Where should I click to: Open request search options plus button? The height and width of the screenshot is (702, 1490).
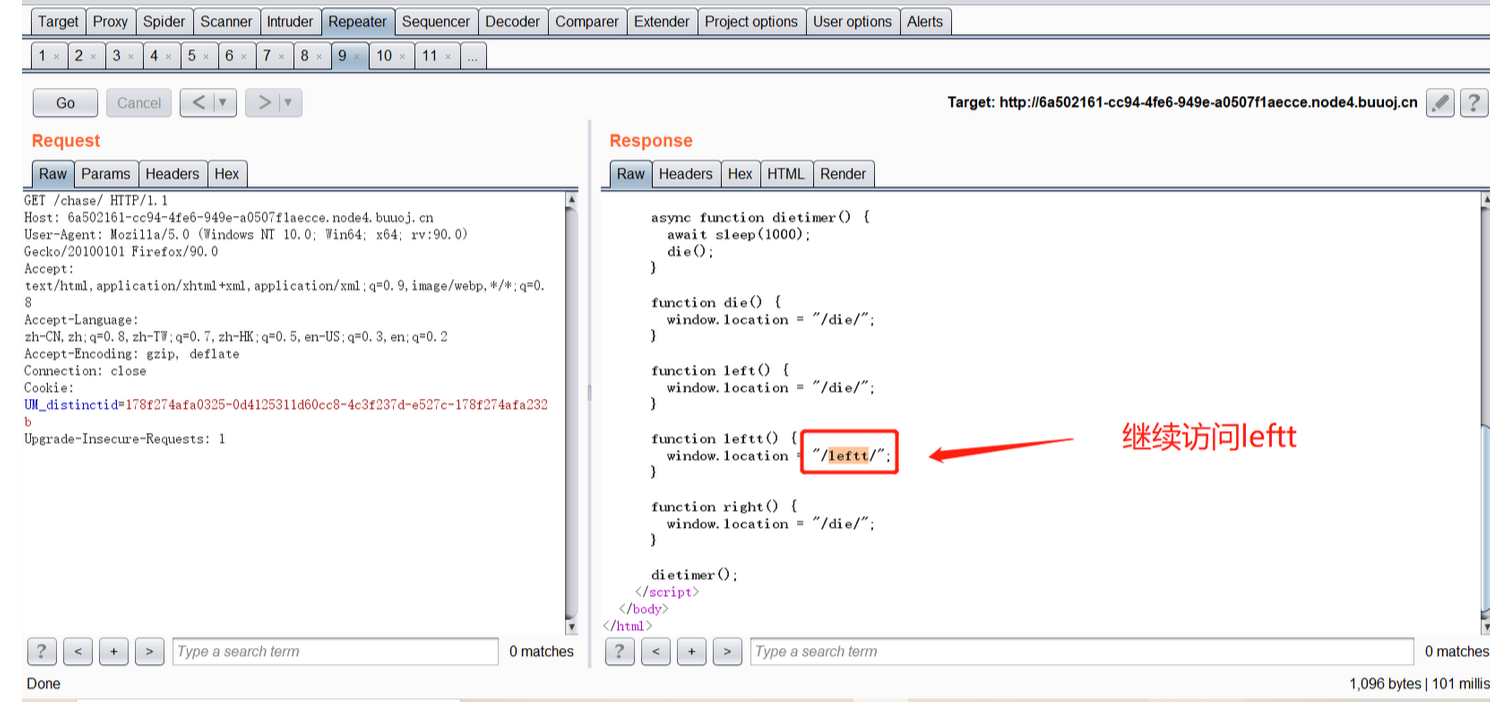tap(114, 651)
